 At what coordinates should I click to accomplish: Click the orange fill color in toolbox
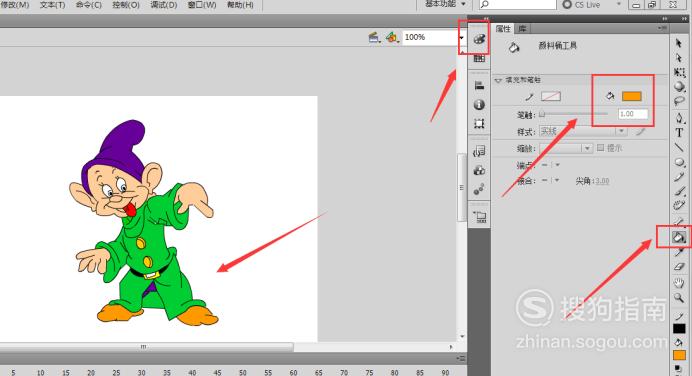(x=679, y=355)
